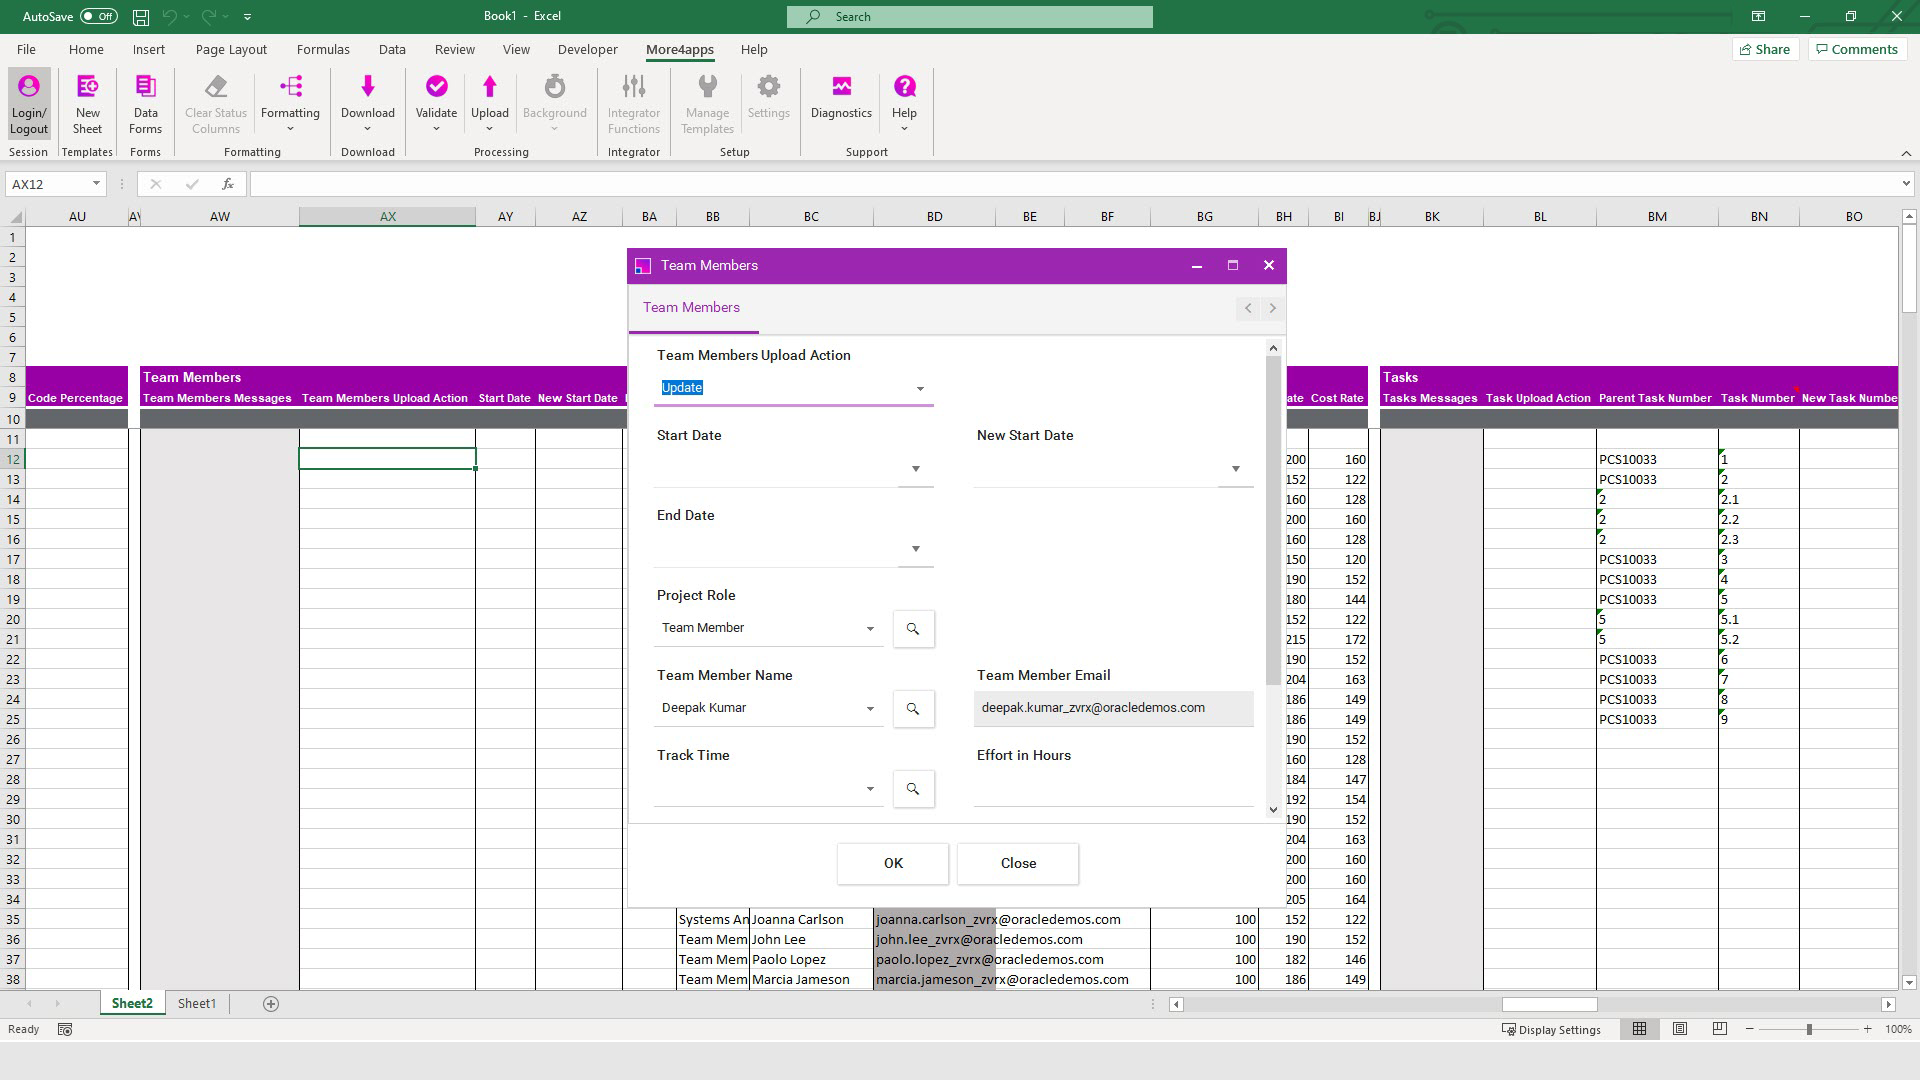Open the Formulas ribbon tab

(323, 49)
